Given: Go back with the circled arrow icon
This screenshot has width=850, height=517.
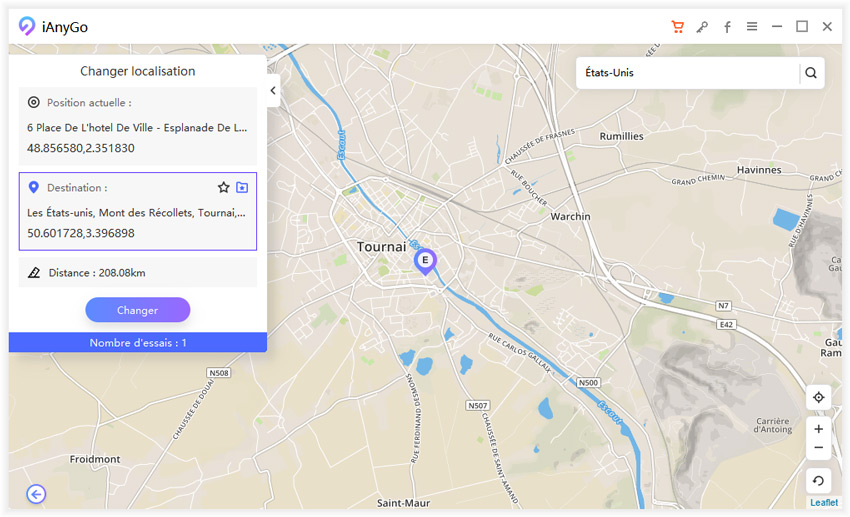Looking at the screenshot, I should pos(36,494).
